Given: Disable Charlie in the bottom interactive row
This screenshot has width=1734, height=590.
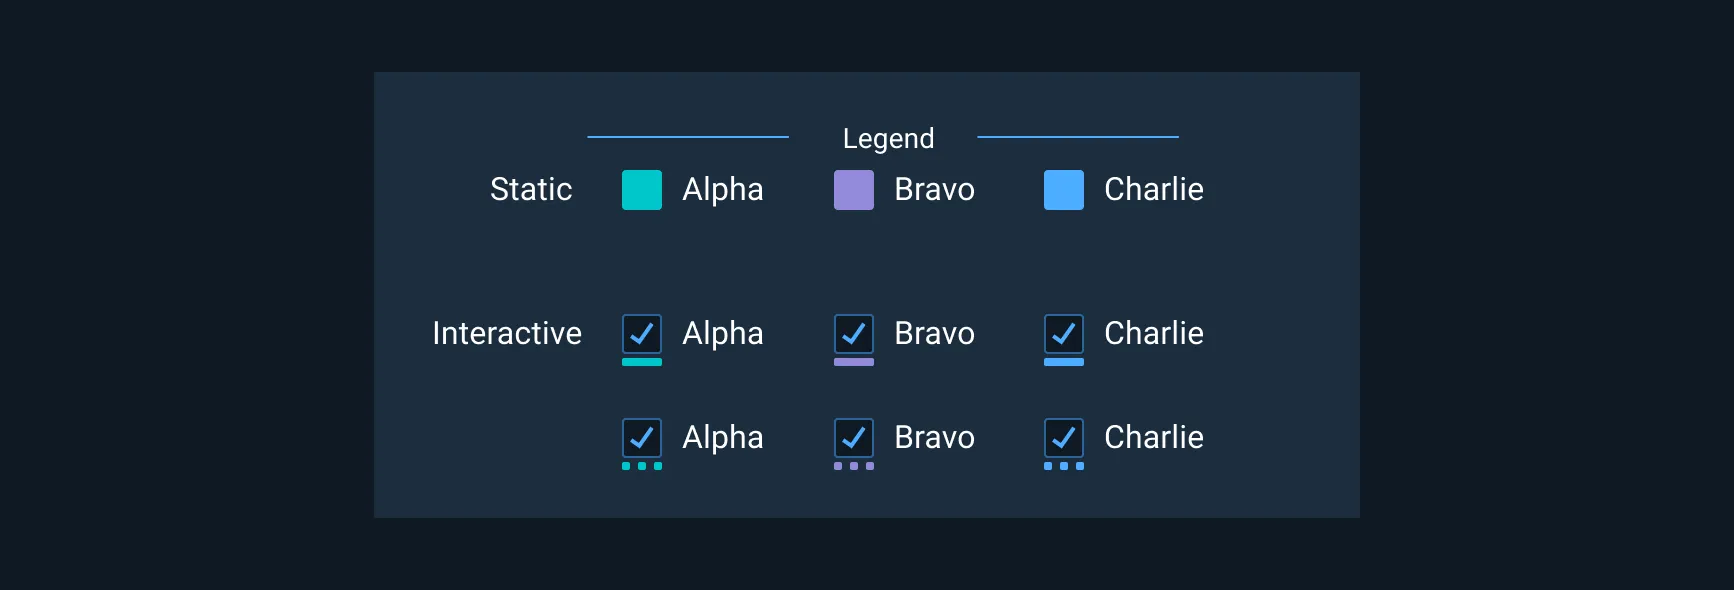Looking at the screenshot, I should [1064, 438].
